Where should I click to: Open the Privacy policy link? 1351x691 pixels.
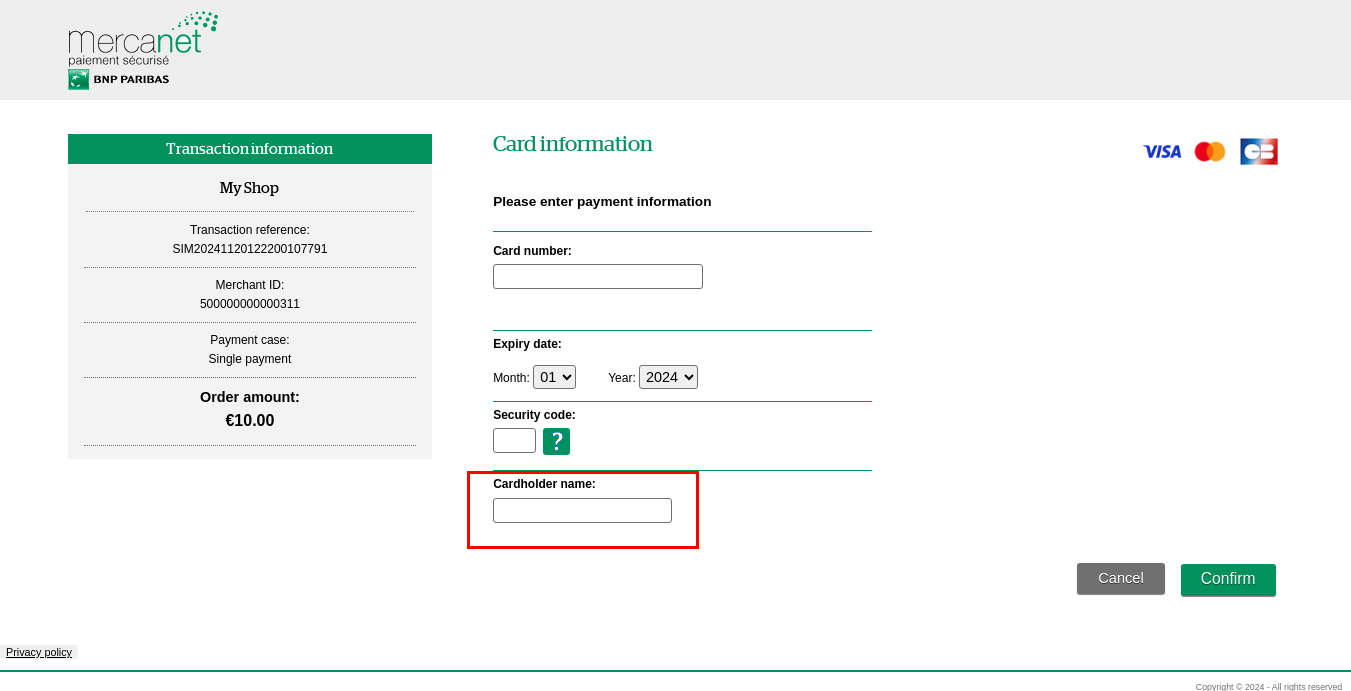pos(39,652)
